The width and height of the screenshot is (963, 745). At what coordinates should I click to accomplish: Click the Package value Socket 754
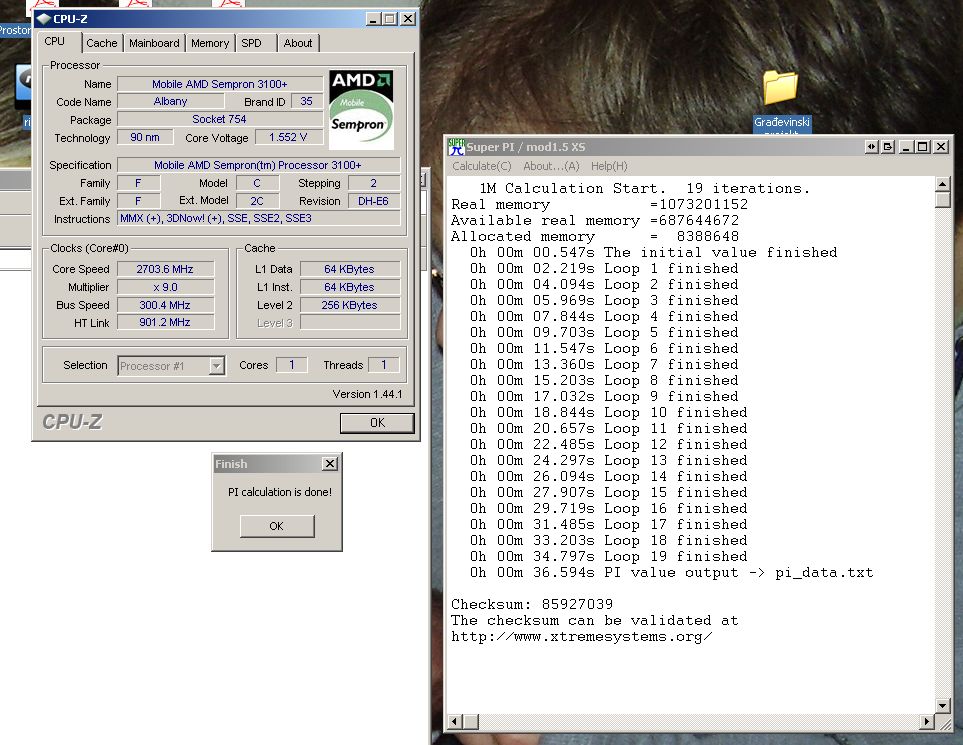(220, 119)
